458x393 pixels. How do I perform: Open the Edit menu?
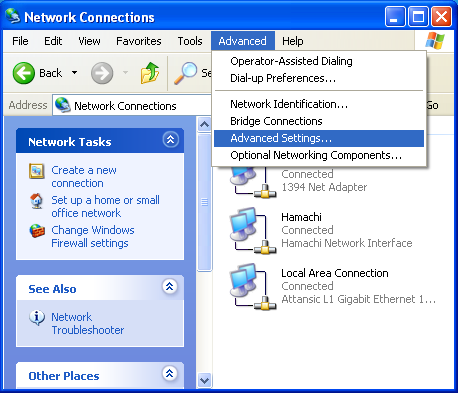[53, 41]
